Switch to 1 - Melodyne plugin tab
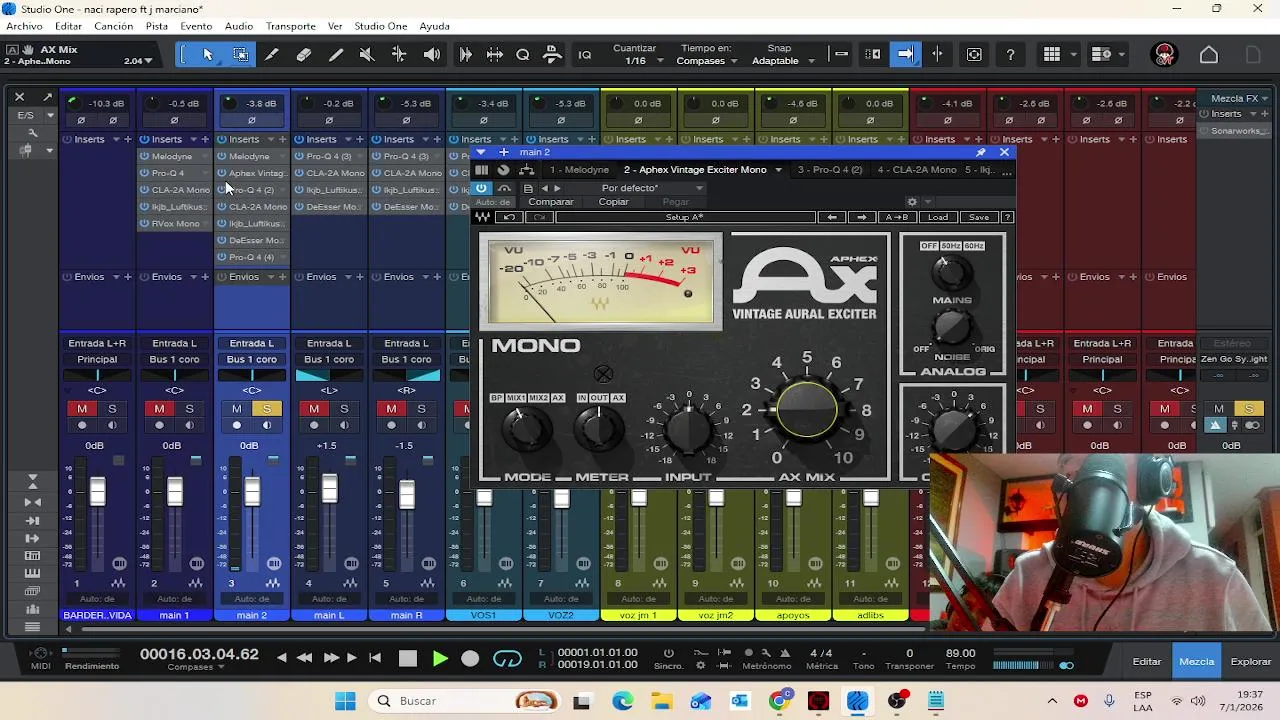 click(579, 170)
